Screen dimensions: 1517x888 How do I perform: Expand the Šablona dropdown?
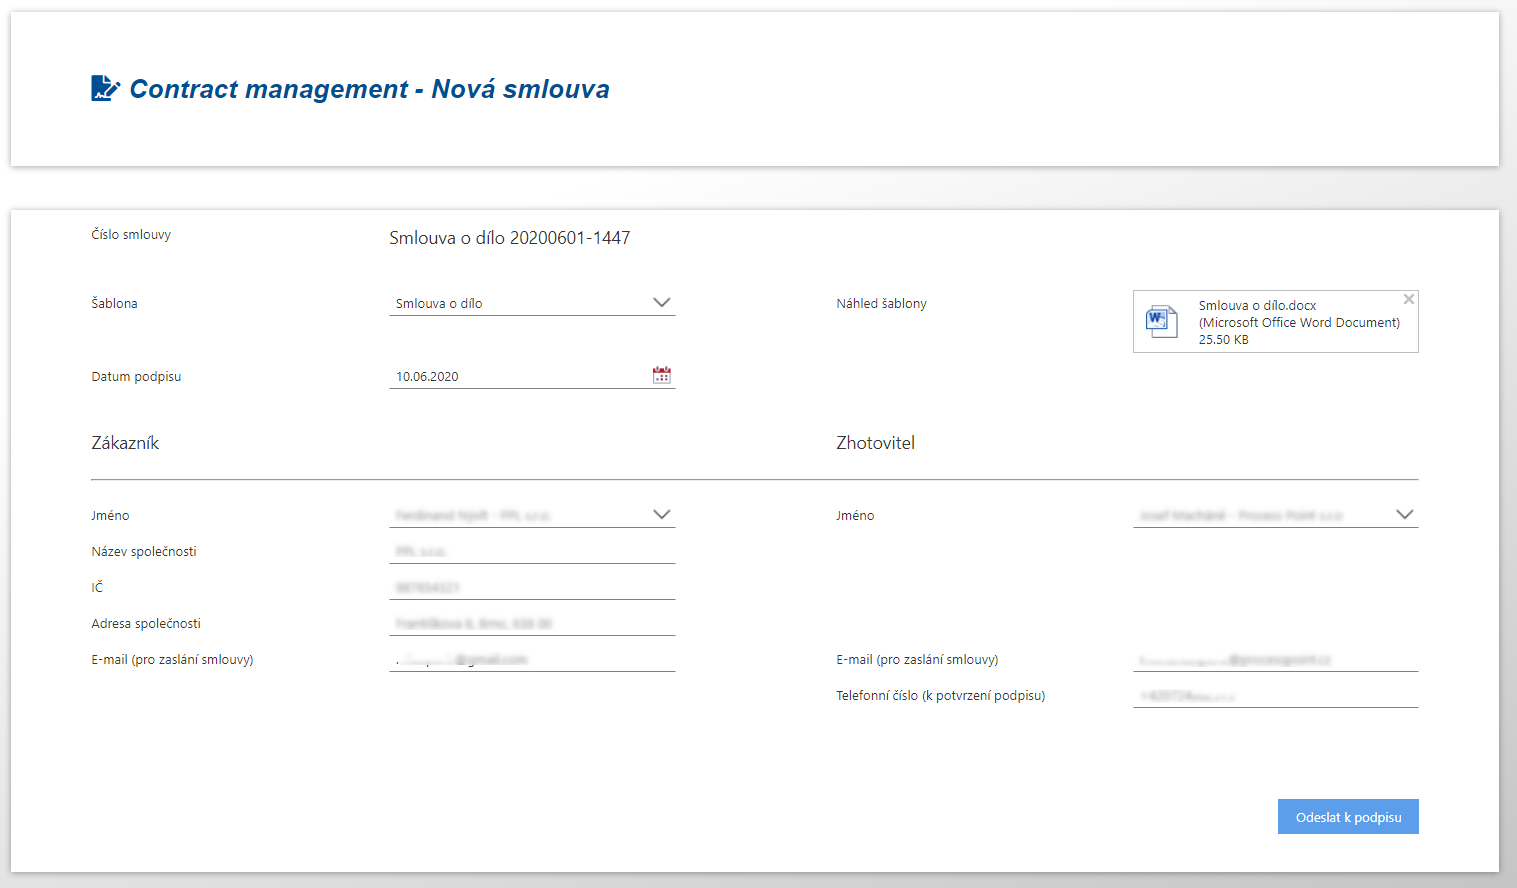(x=661, y=303)
